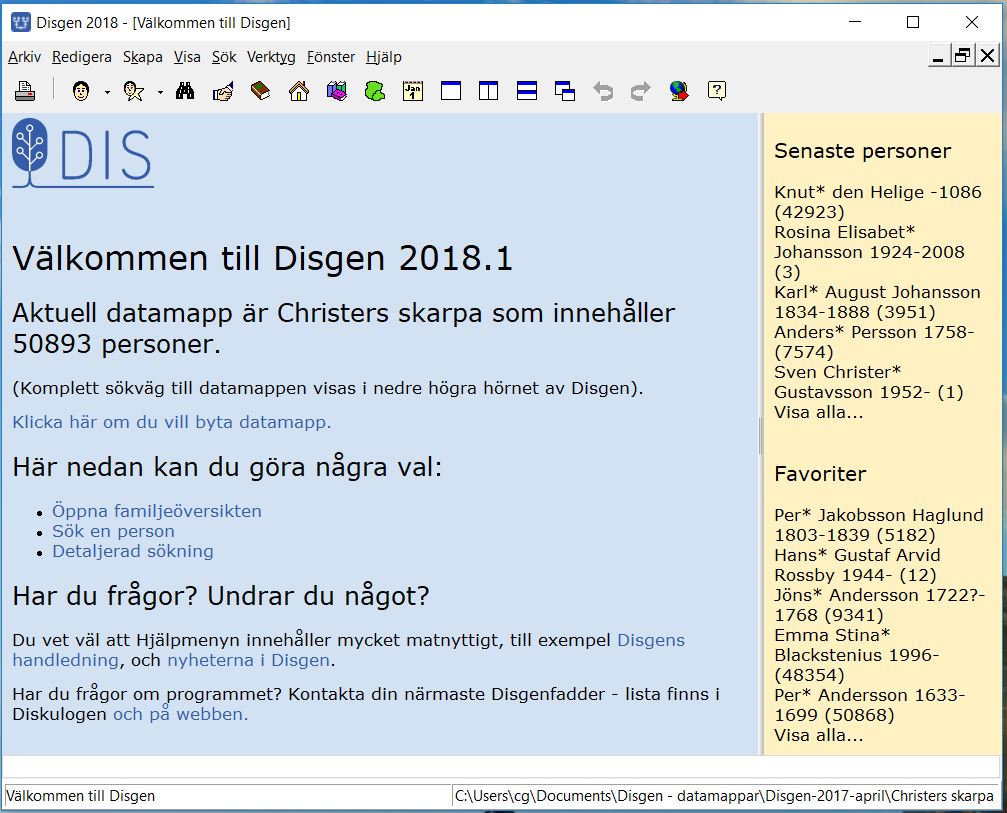Viewport: 1007px width, 813px height.
Task: Click Välkommen till Disgen status bar text
Action: click(81, 796)
